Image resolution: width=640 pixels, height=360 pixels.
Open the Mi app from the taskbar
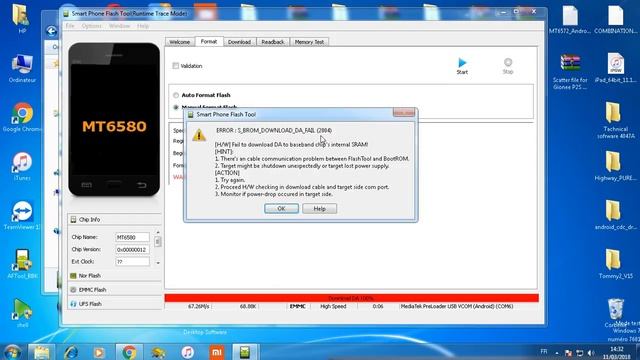click(x=216, y=352)
